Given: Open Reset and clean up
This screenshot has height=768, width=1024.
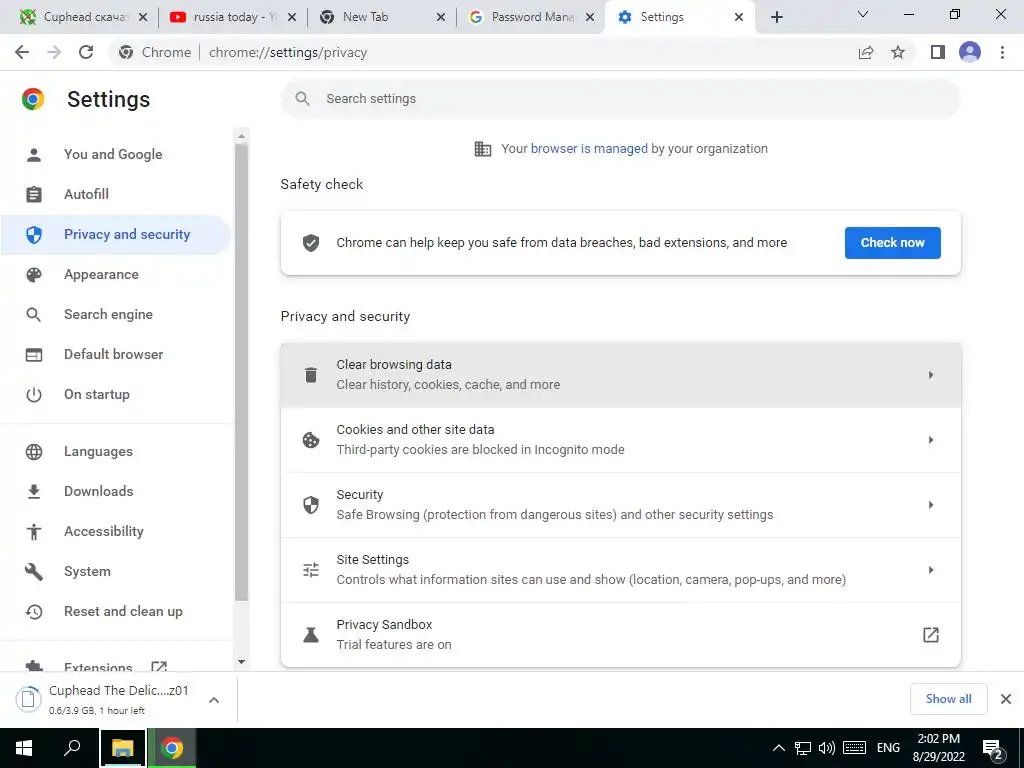Looking at the screenshot, I should click(x=123, y=612).
